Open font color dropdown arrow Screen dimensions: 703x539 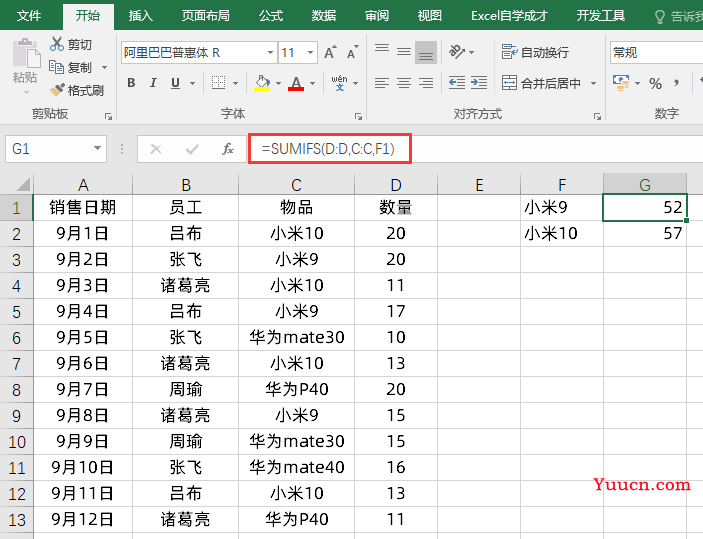312,83
